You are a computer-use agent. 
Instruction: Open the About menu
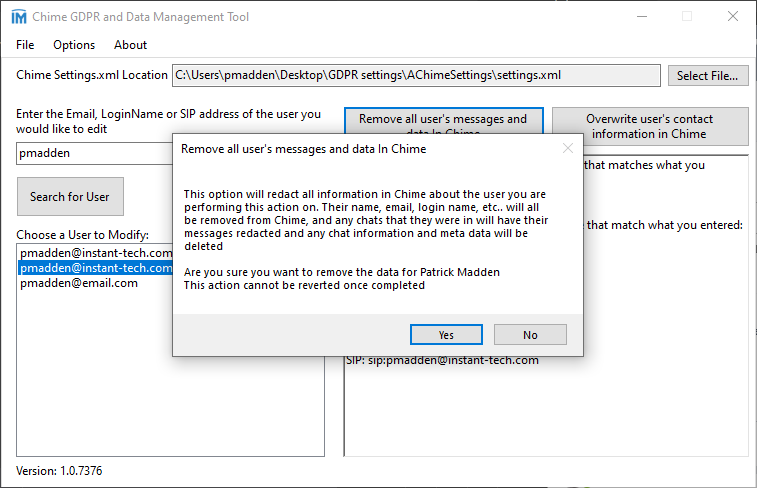pos(130,45)
